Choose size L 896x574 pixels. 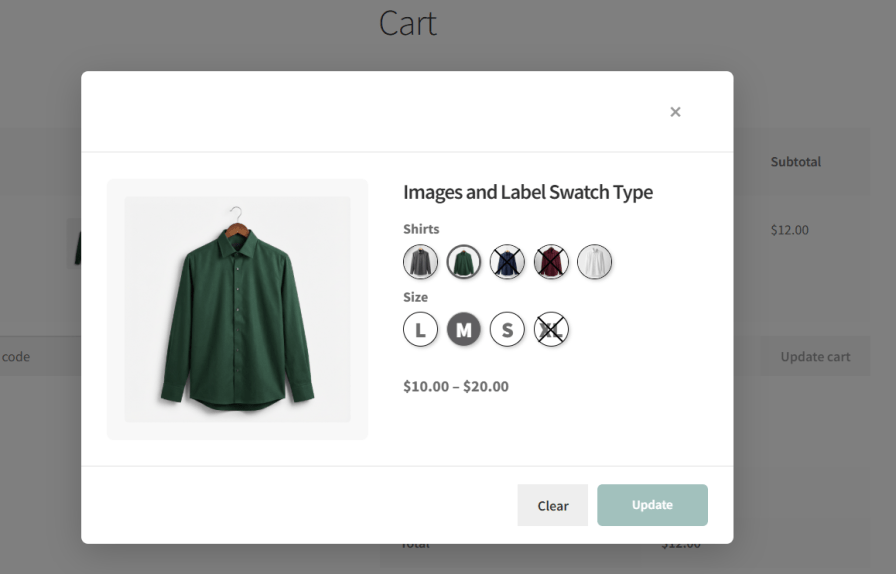(x=421, y=329)
